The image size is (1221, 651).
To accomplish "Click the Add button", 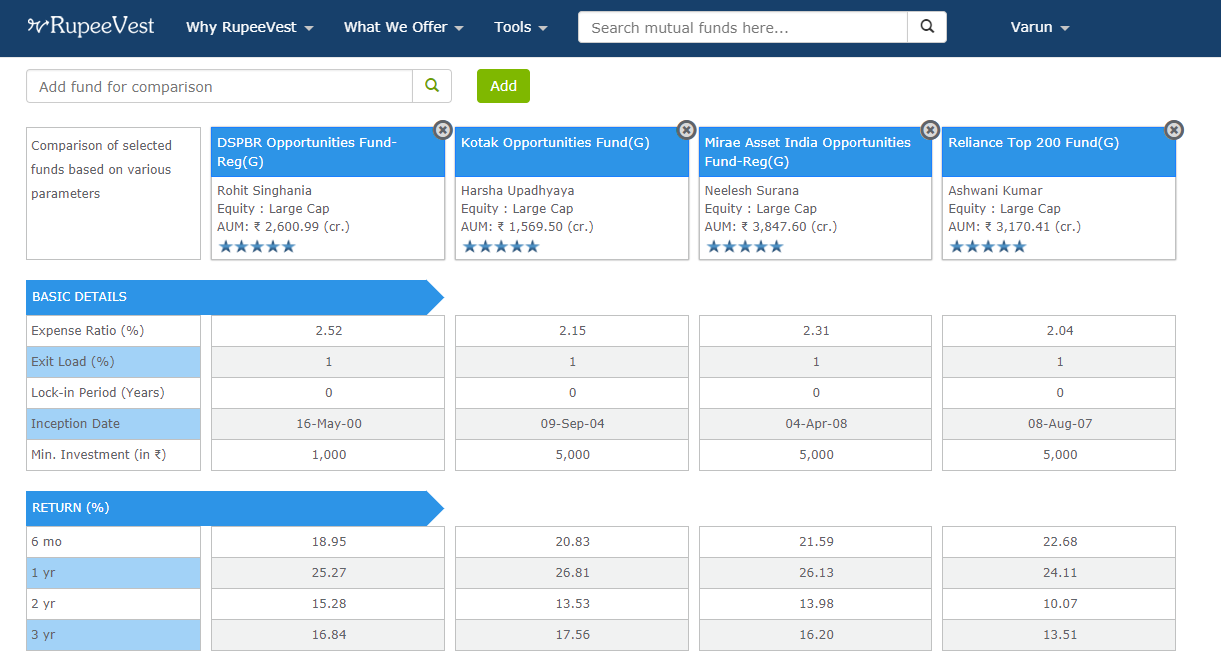I will (503, 86).
